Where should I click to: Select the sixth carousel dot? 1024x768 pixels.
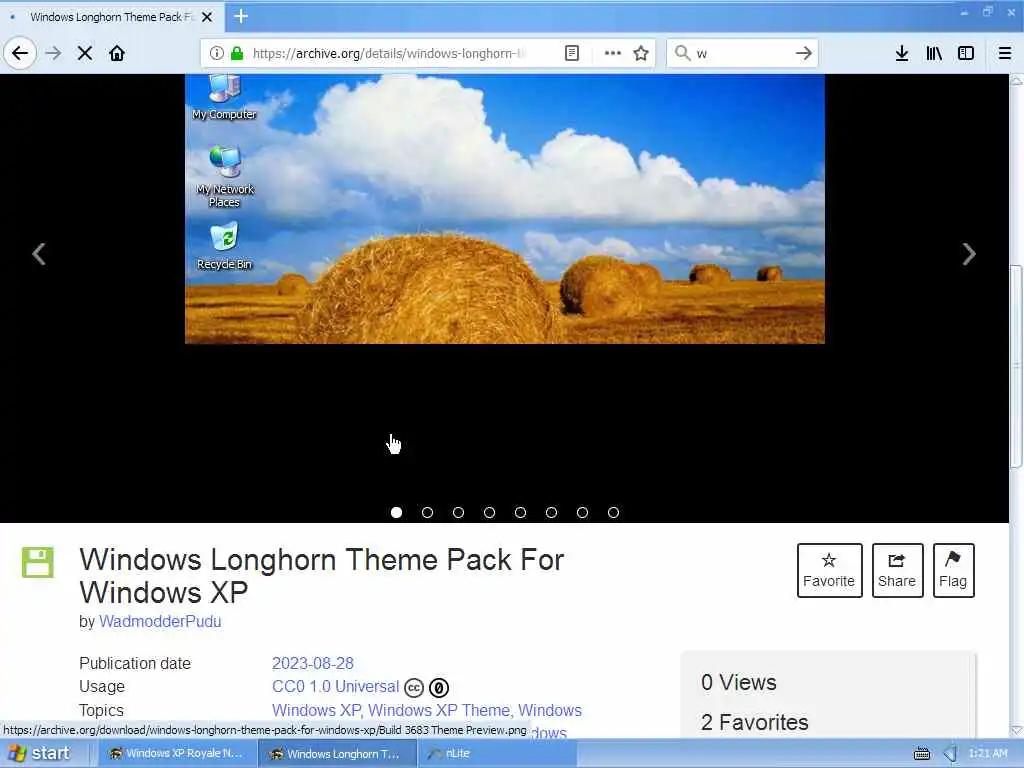[552, 513]
